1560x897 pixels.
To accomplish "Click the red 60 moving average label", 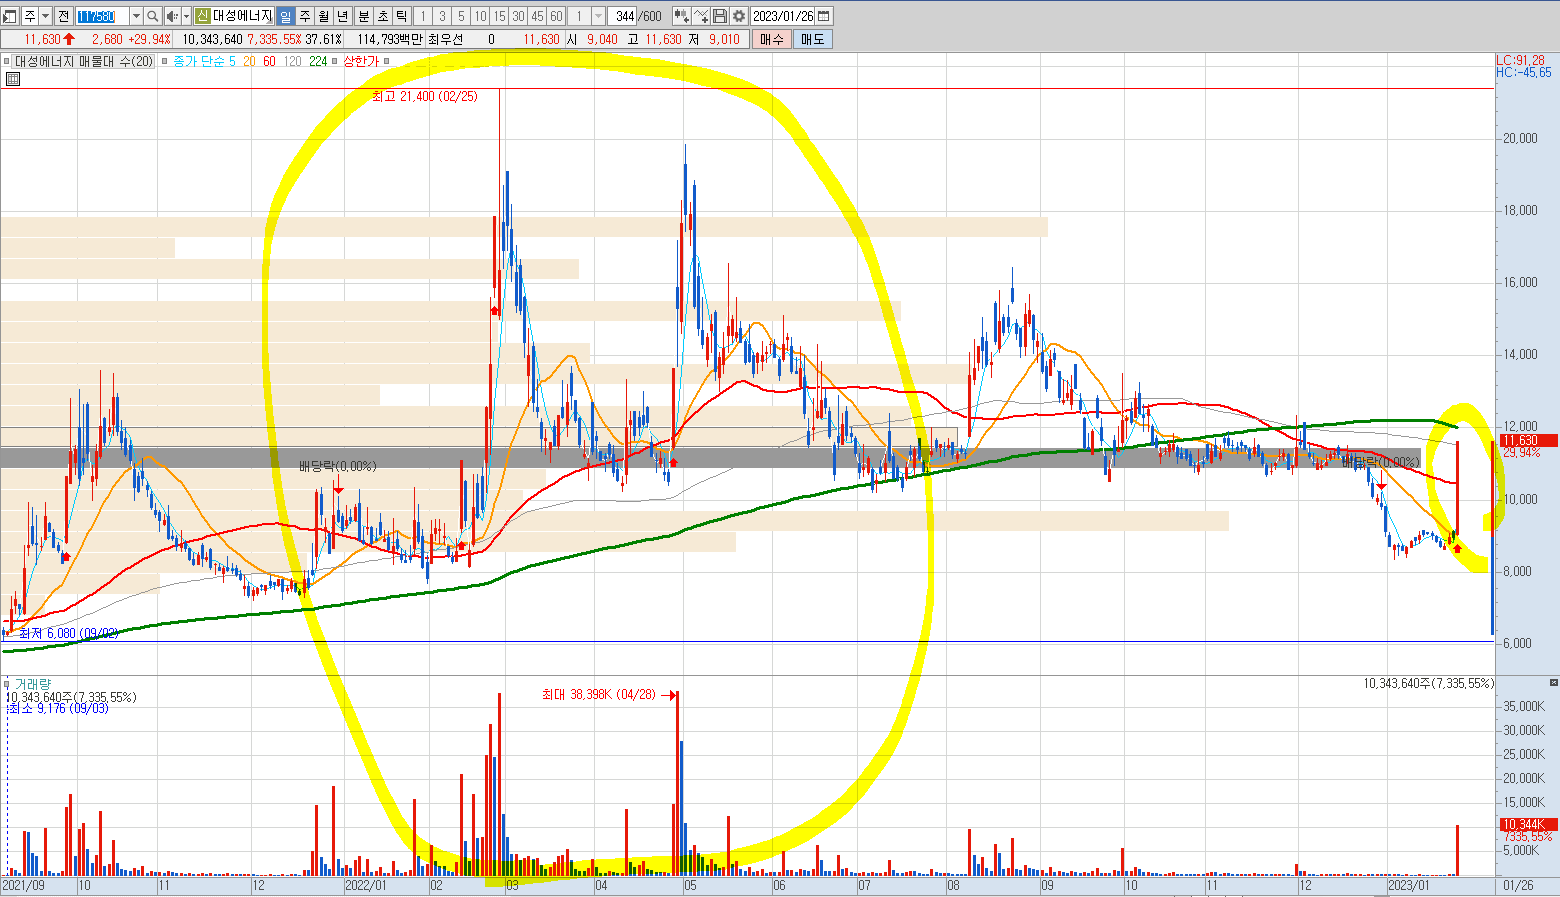I will coord(269,61).
